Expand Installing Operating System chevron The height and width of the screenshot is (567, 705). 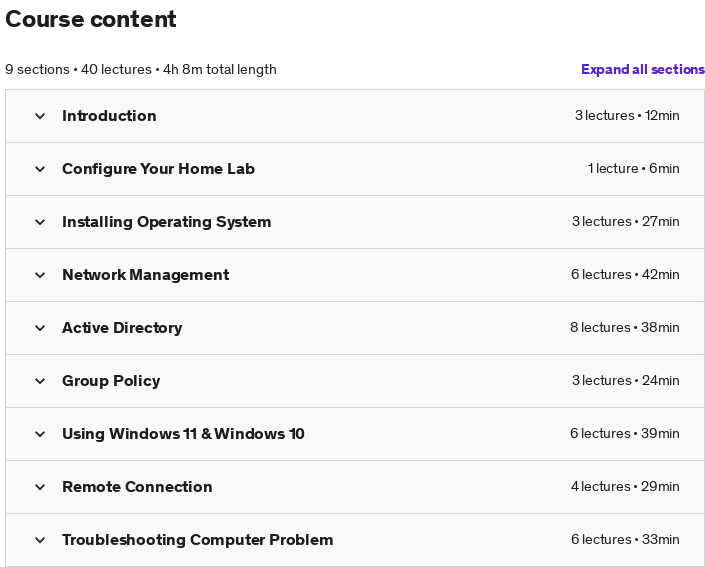(40, 222)
